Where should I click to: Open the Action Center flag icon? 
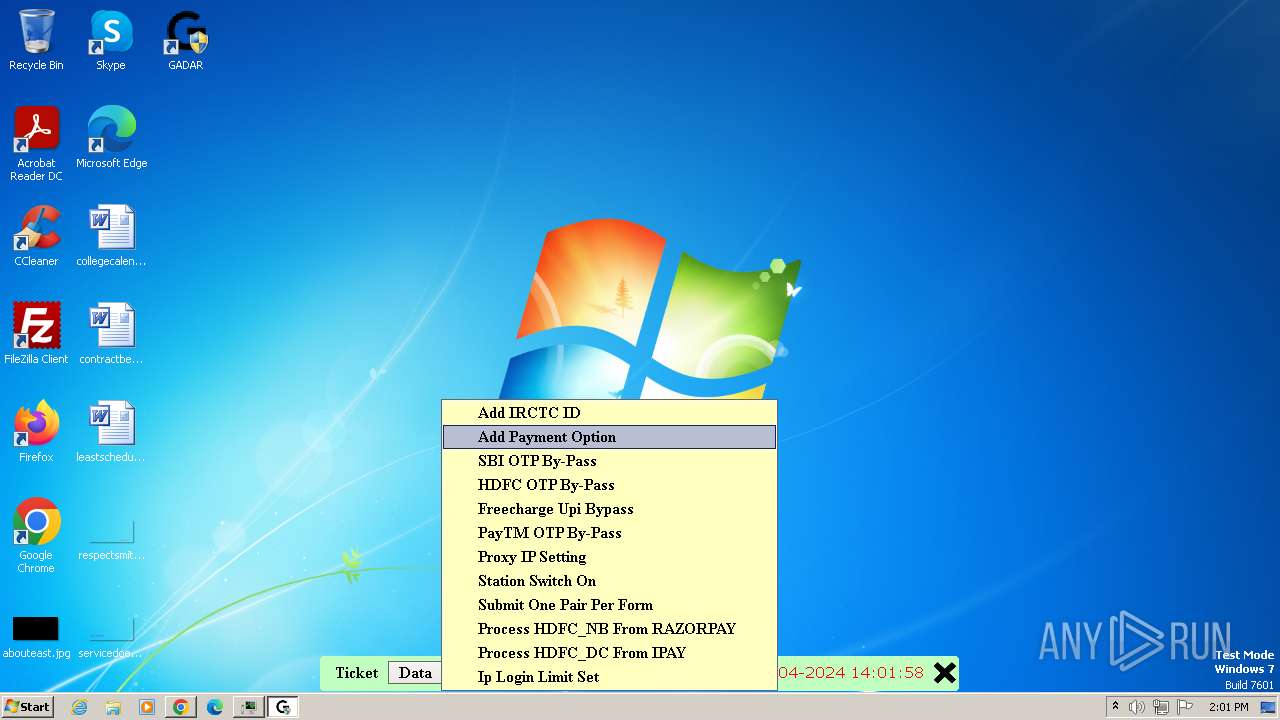[x=1183, y=707]
